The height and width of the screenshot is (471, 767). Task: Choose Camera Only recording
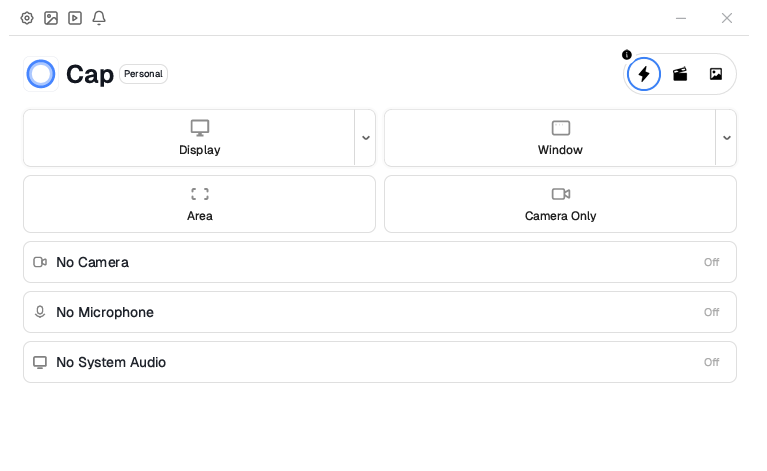(560, 204)
